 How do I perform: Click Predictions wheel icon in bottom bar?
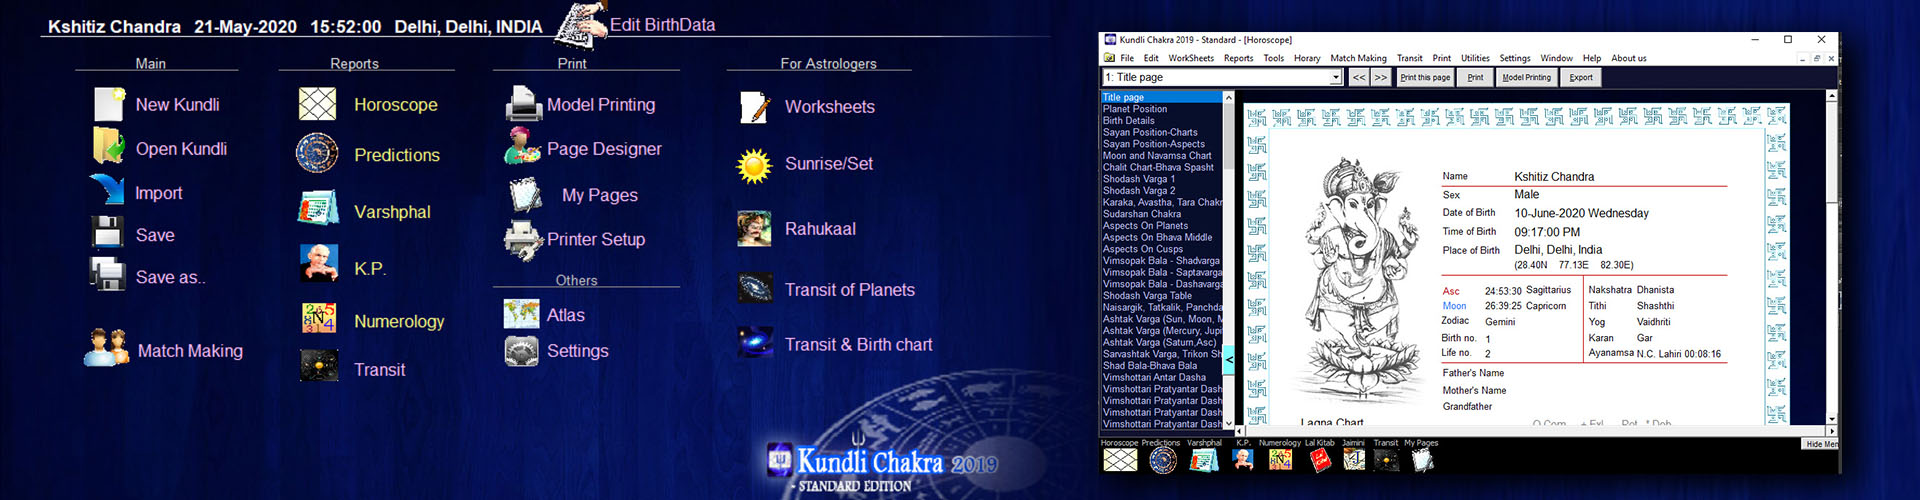point(1162,460)
